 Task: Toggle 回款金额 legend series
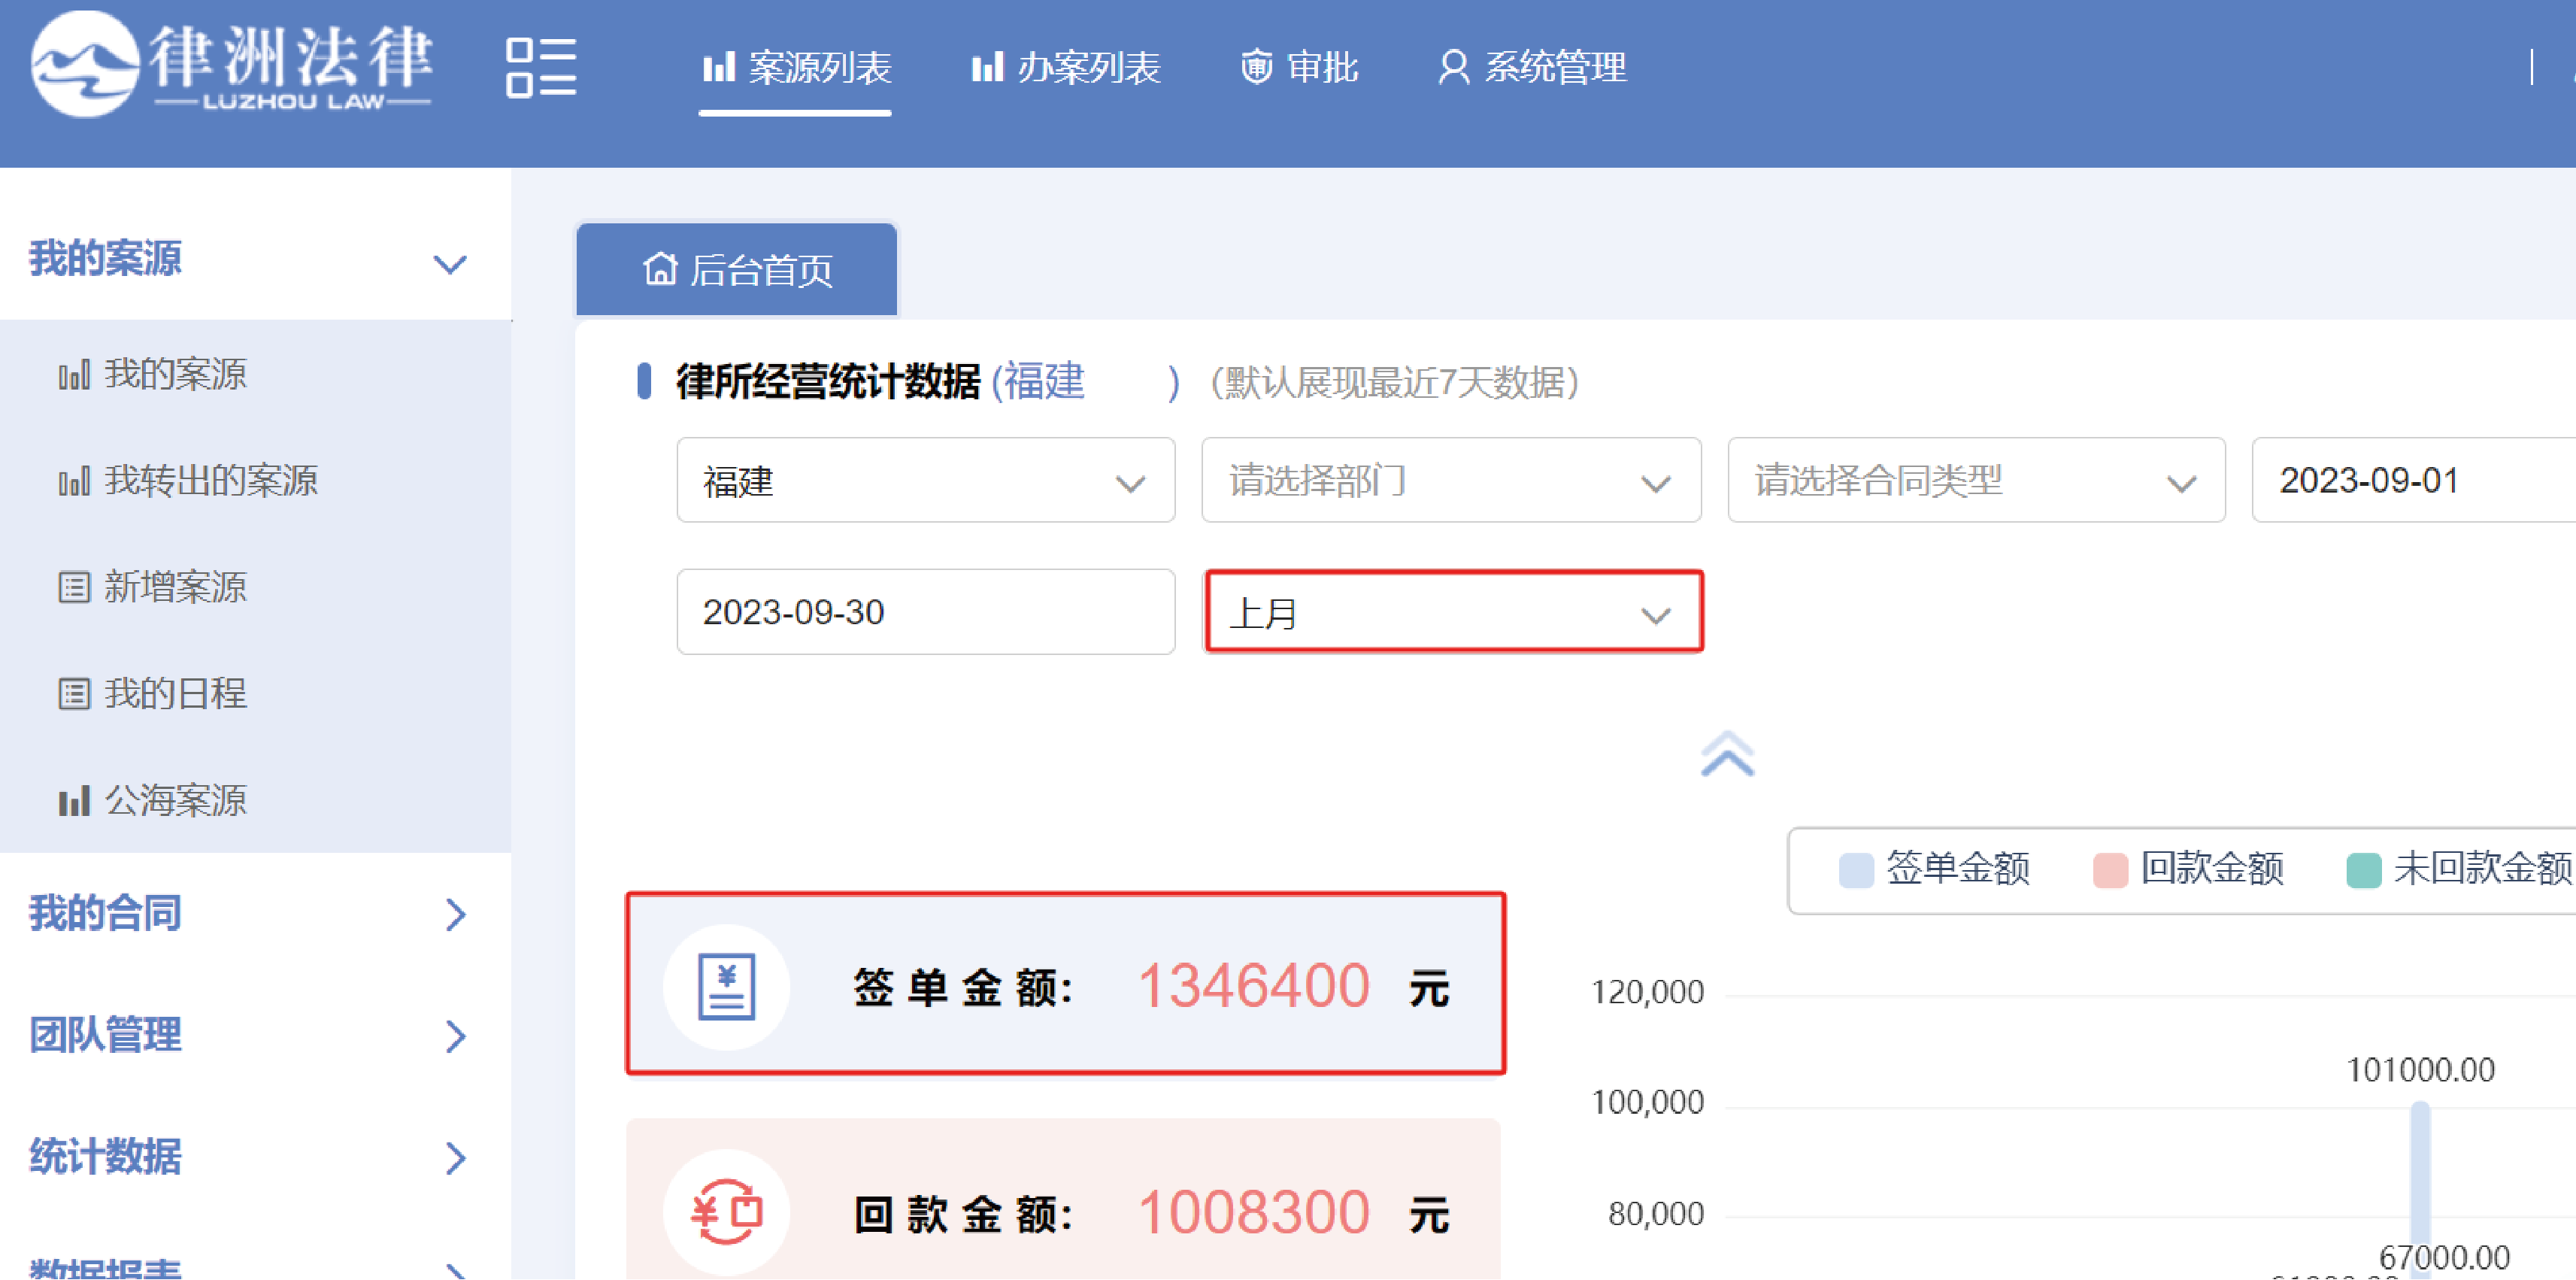(x=2189, y=868)
